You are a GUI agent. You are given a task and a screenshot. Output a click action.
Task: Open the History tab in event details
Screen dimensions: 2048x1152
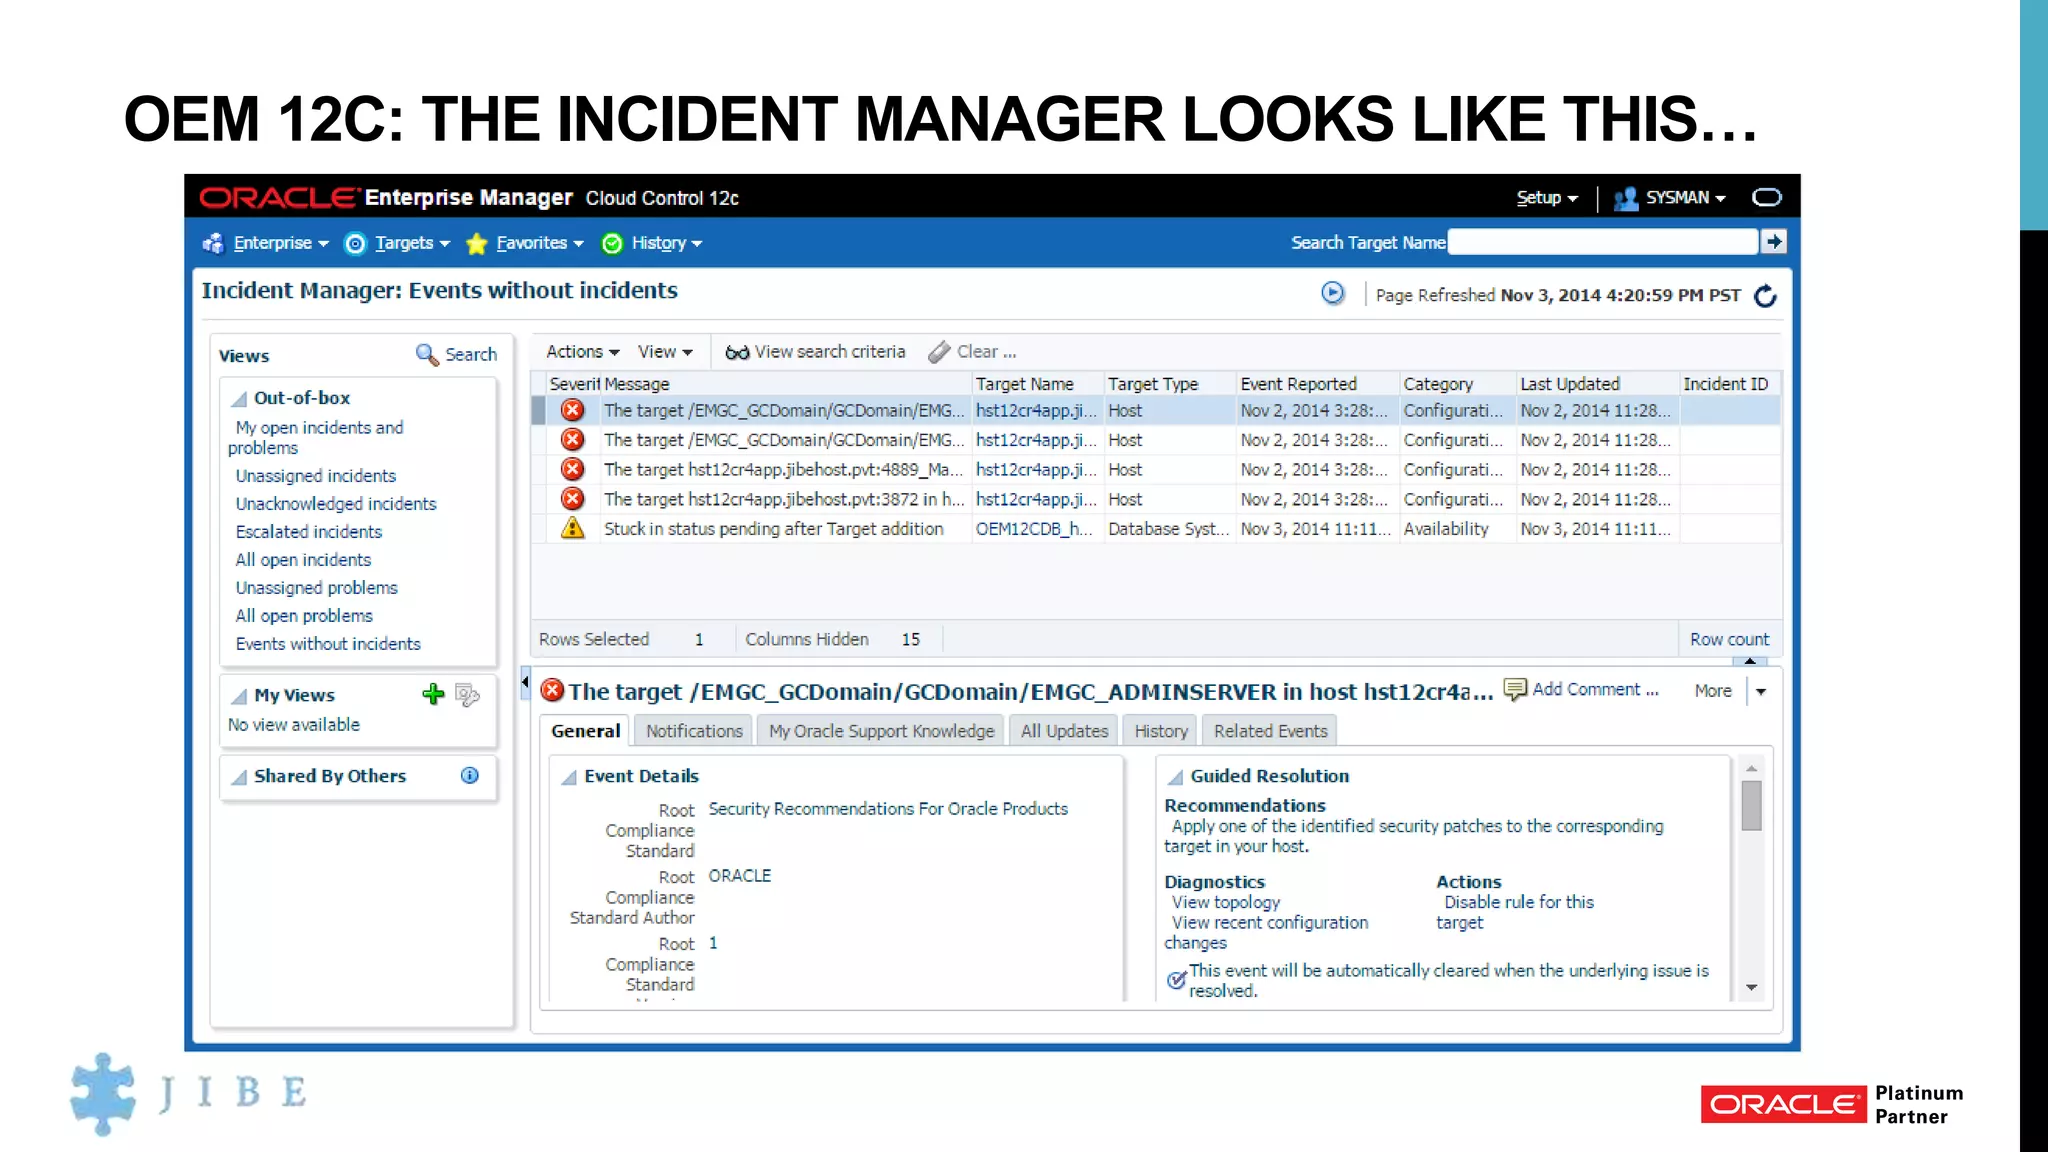click(x=1161, y=731)
